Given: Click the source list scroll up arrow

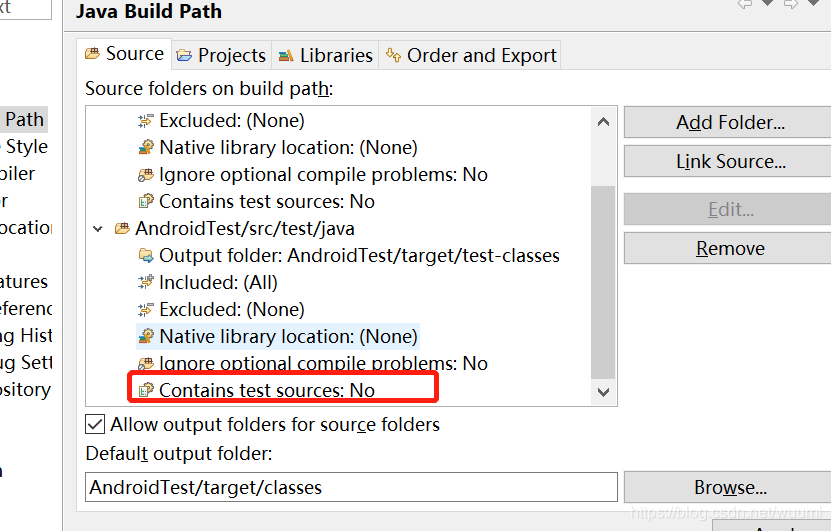Looking at the screenshot, I should click(x=603, y=122).
